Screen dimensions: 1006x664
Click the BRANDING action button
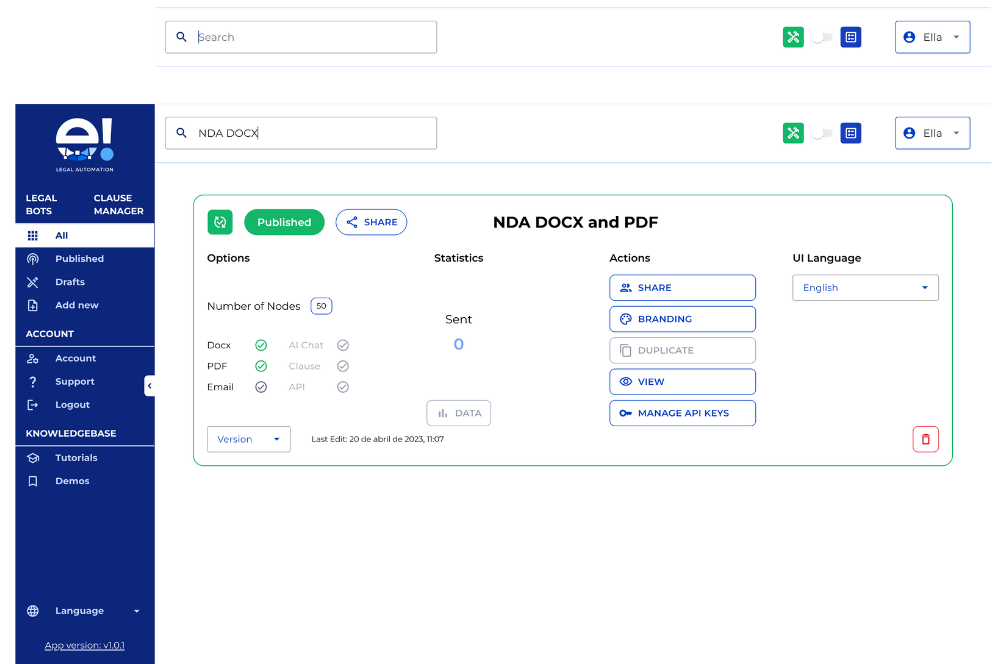point(682,319)
